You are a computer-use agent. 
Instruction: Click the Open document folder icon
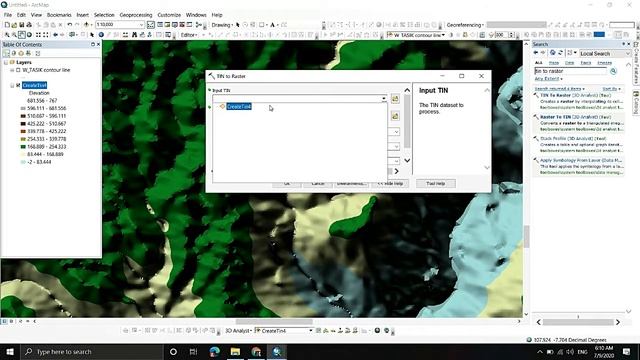click(14, 25)
